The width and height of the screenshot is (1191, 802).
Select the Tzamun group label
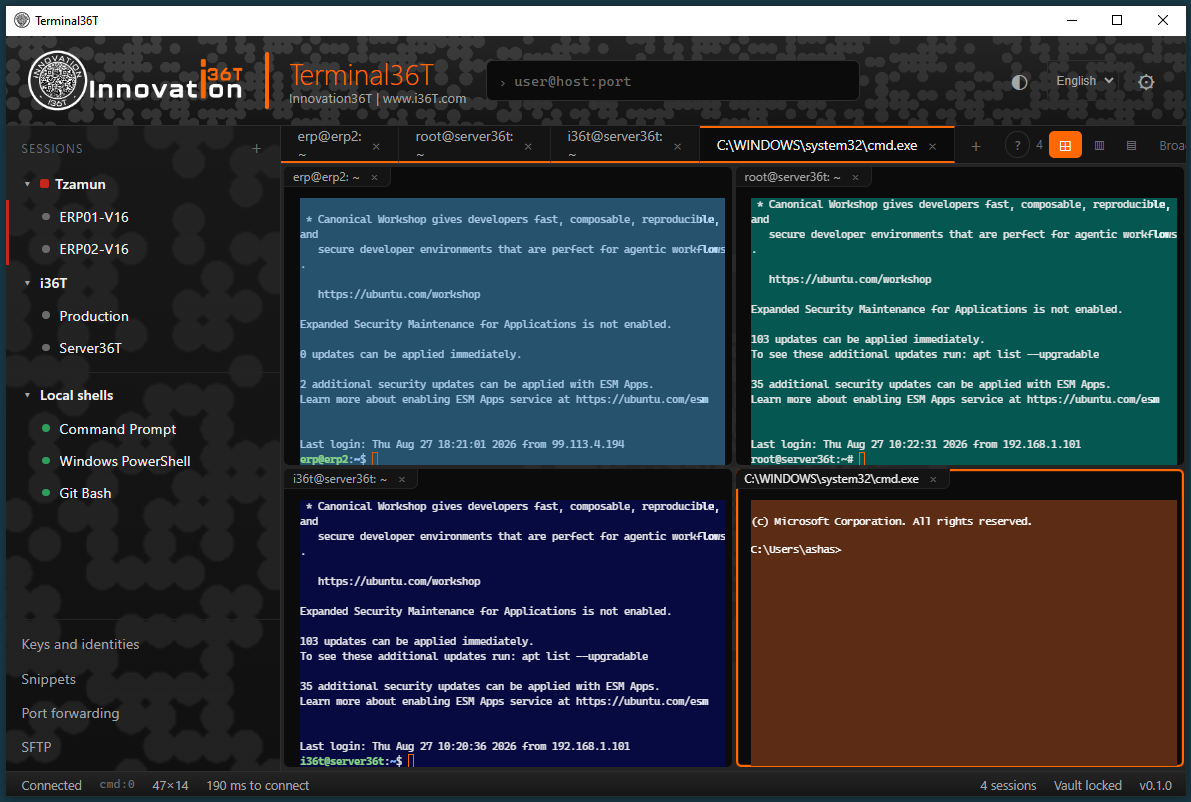(x=80, y=185)
